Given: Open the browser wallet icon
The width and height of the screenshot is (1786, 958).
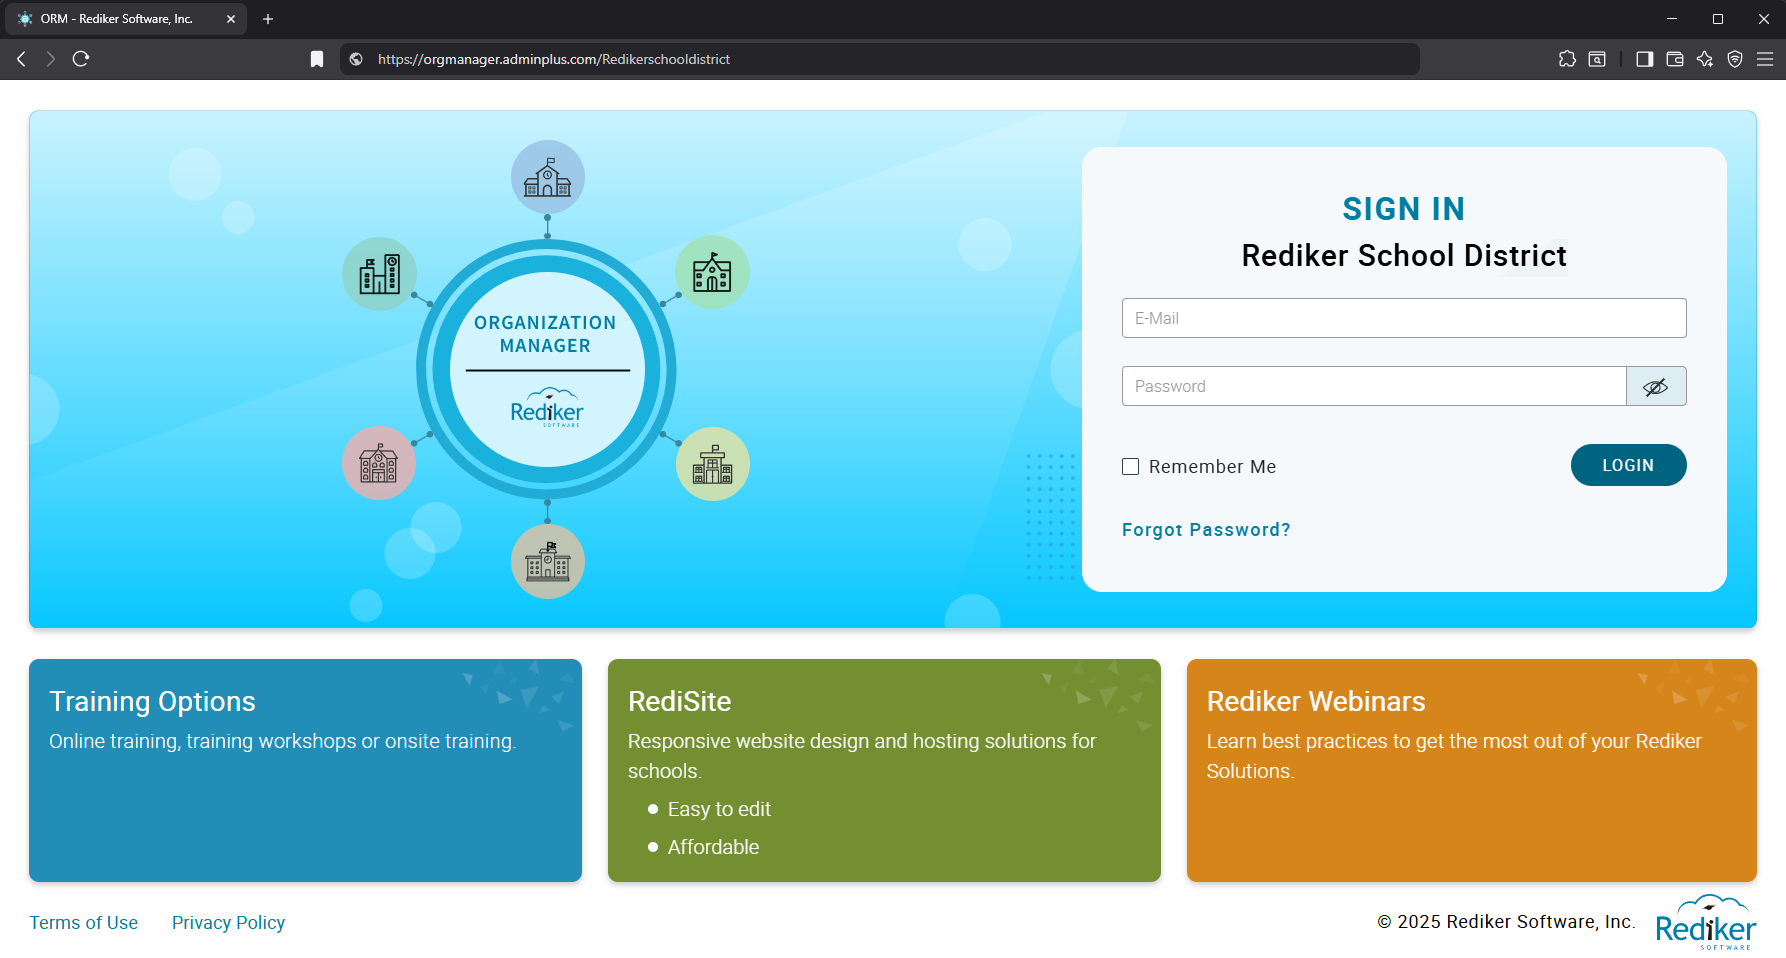Looking at the screenshot, I should pos(1675,59).
